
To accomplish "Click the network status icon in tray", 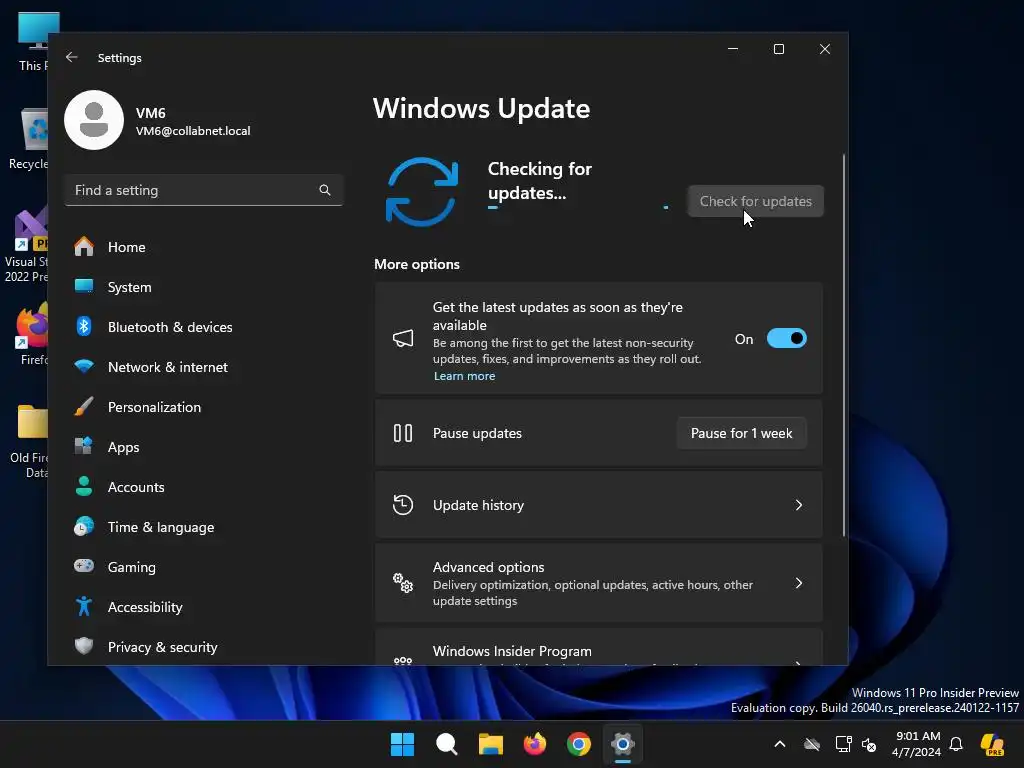I will (x=843, y=744).
